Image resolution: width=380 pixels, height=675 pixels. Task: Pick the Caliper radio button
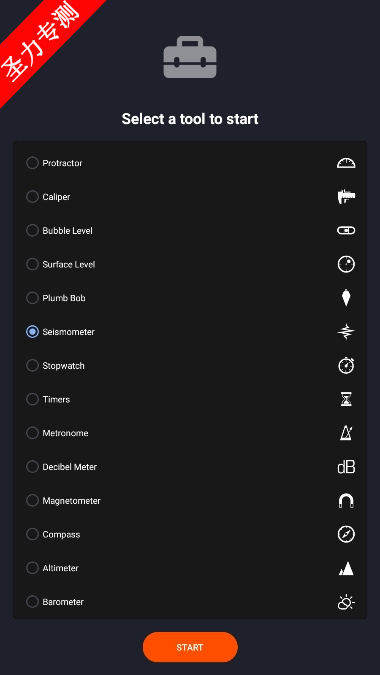[x=32, y=197]
